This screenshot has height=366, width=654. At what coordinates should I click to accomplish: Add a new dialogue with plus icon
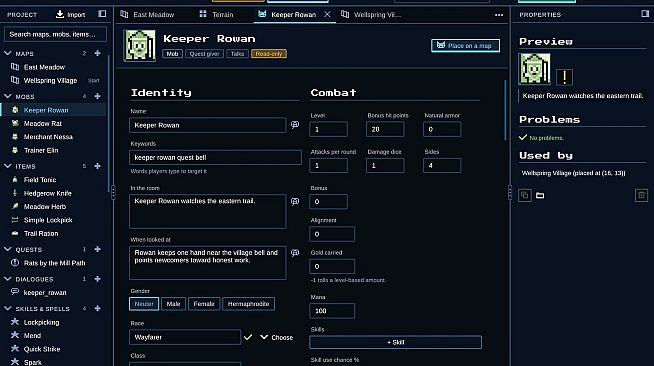point(98,279)
